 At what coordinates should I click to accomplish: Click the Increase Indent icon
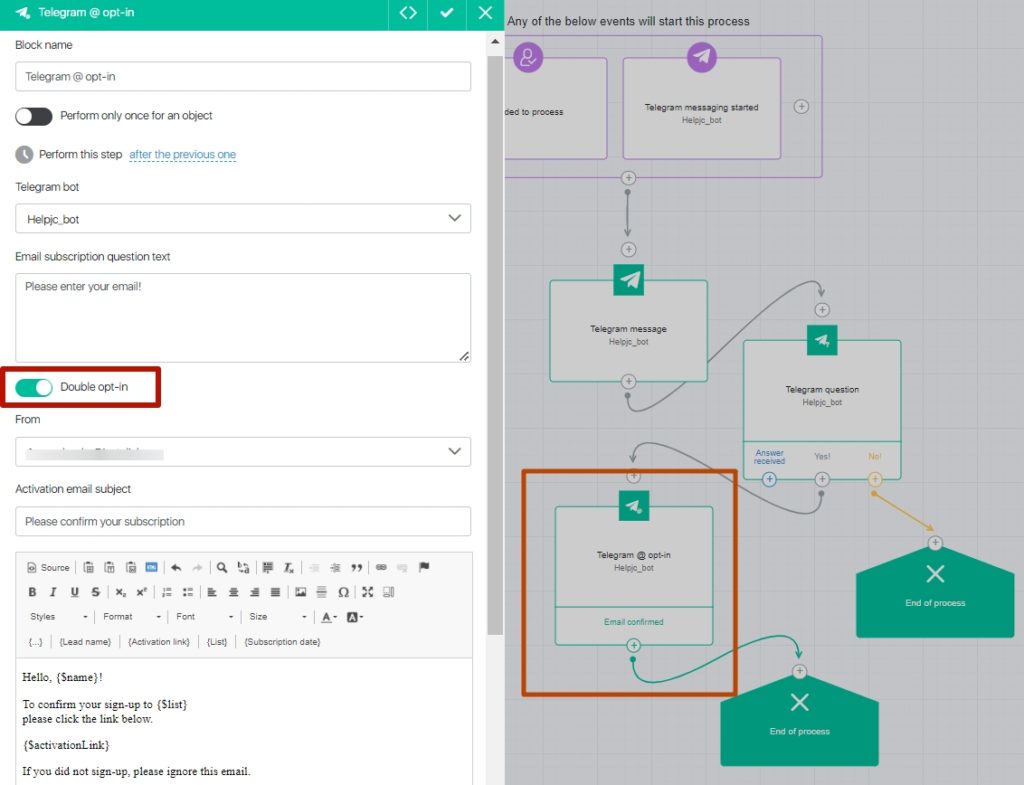(x=335, y=568)
